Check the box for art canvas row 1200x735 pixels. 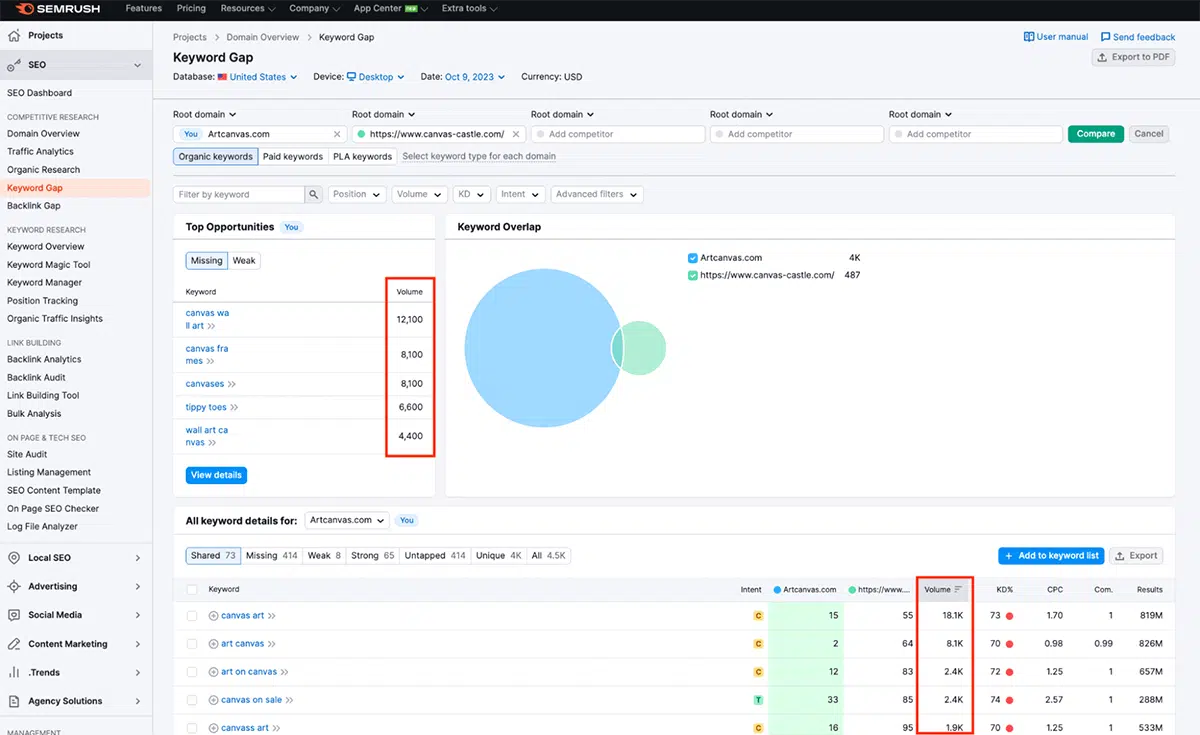pos(192,644)
